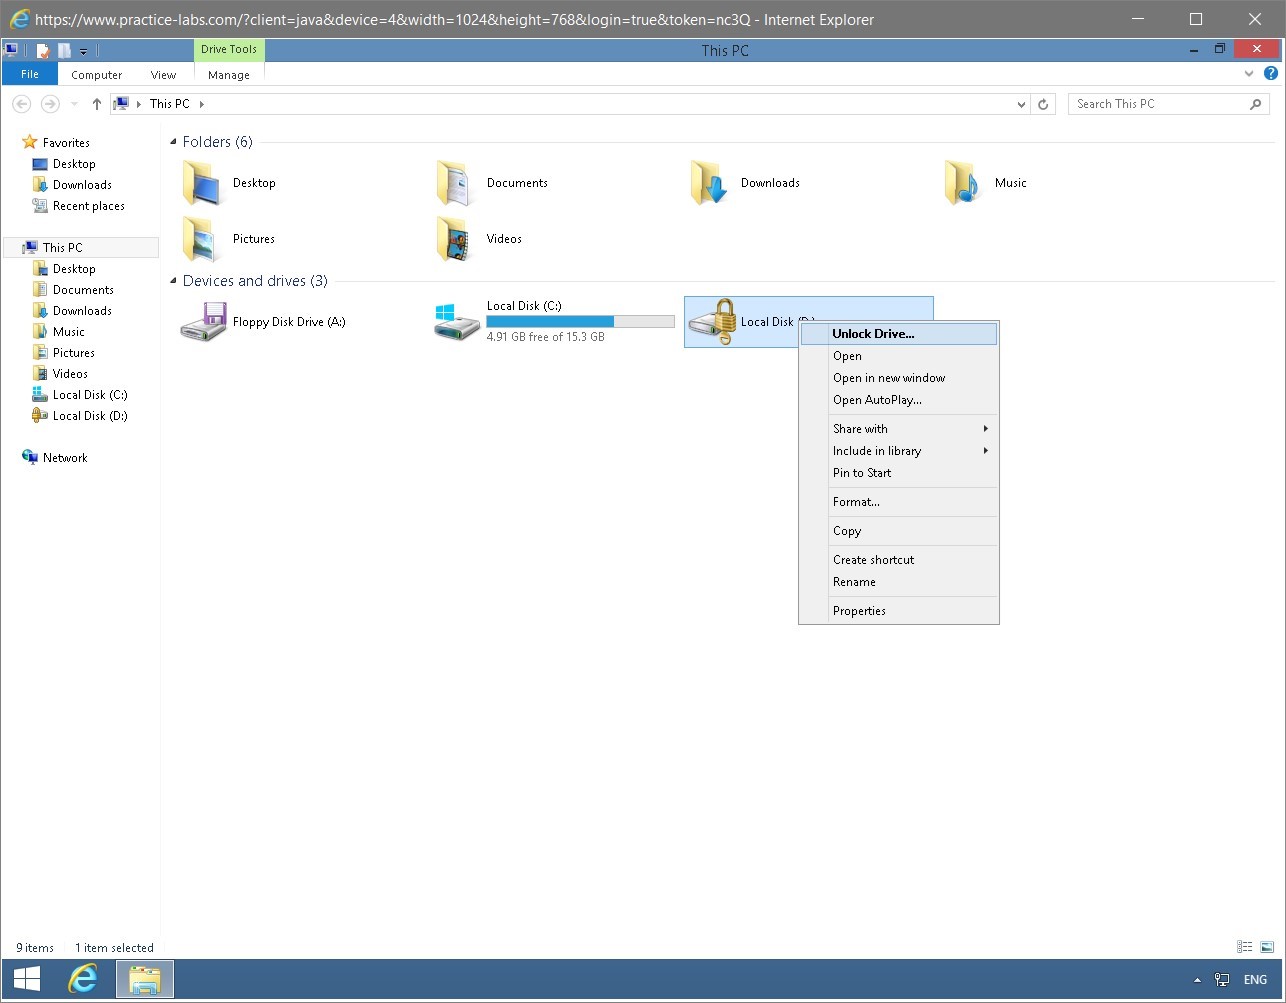Switch to large thumbnails via status bar icon
Screen dimensions: 1286x1003
pyautogui.click(x=1265, y=946)
